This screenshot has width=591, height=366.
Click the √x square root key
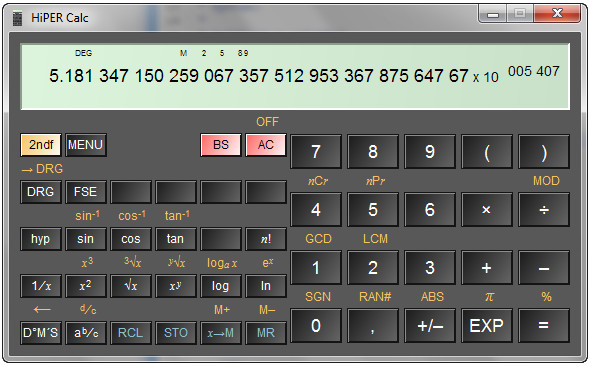(131, 286)
